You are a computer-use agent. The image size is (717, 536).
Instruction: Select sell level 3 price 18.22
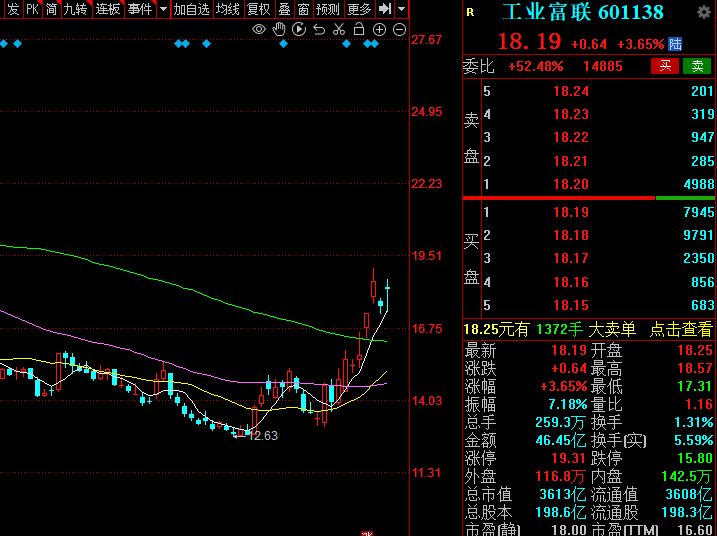571,137
